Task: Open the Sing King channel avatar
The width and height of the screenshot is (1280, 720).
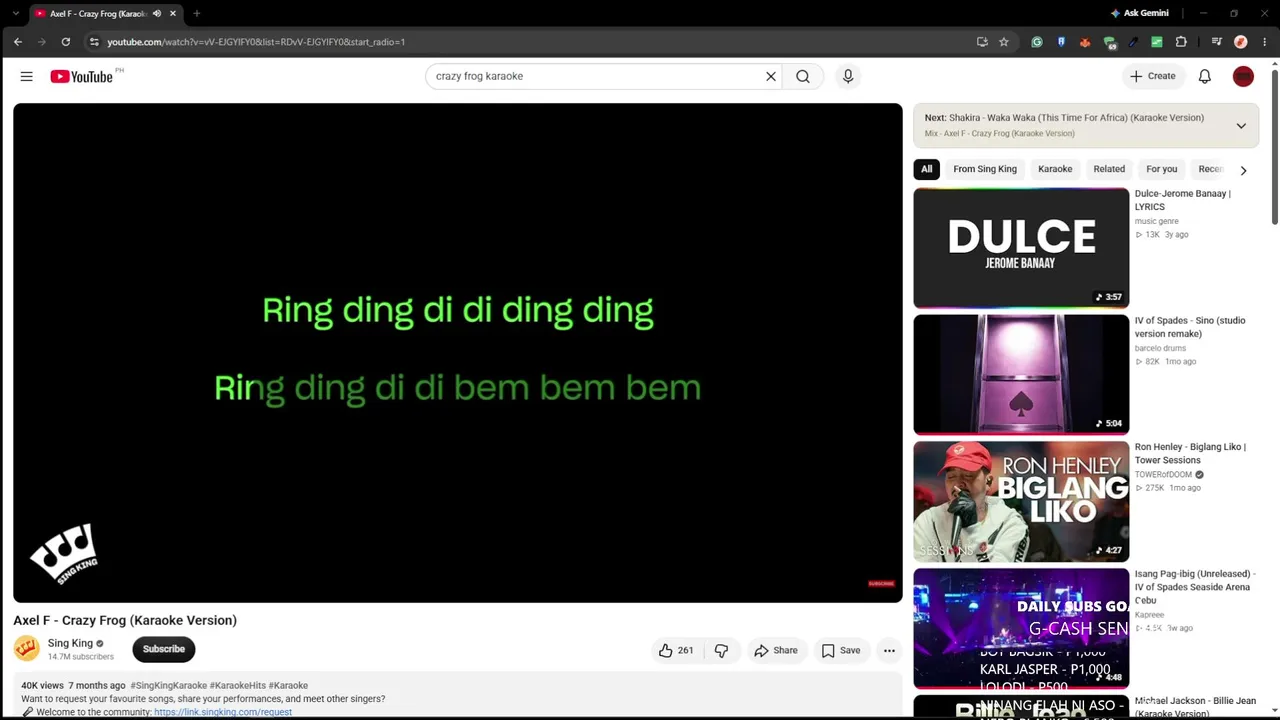Action: (26, 649)
